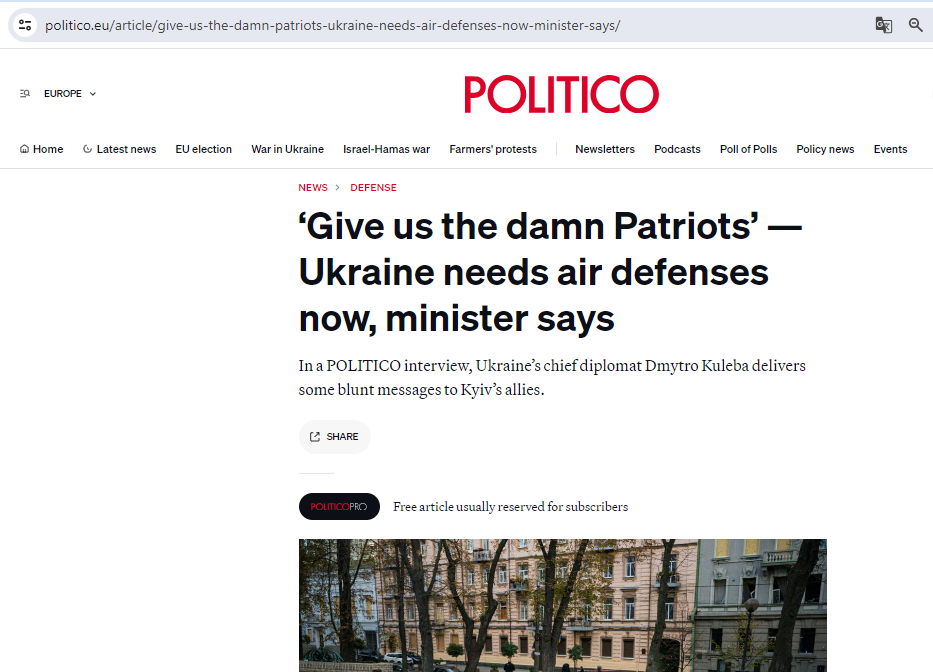Viewport: 933px width, 672px height.
Task: Expand the EUROPE edition dropdown
Action: tap(70, 93)
